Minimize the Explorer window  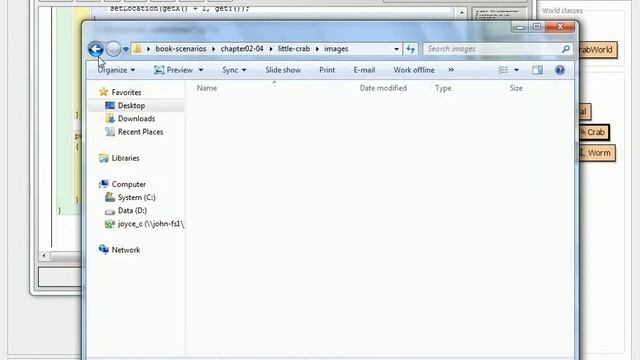[x=520, y=27]
